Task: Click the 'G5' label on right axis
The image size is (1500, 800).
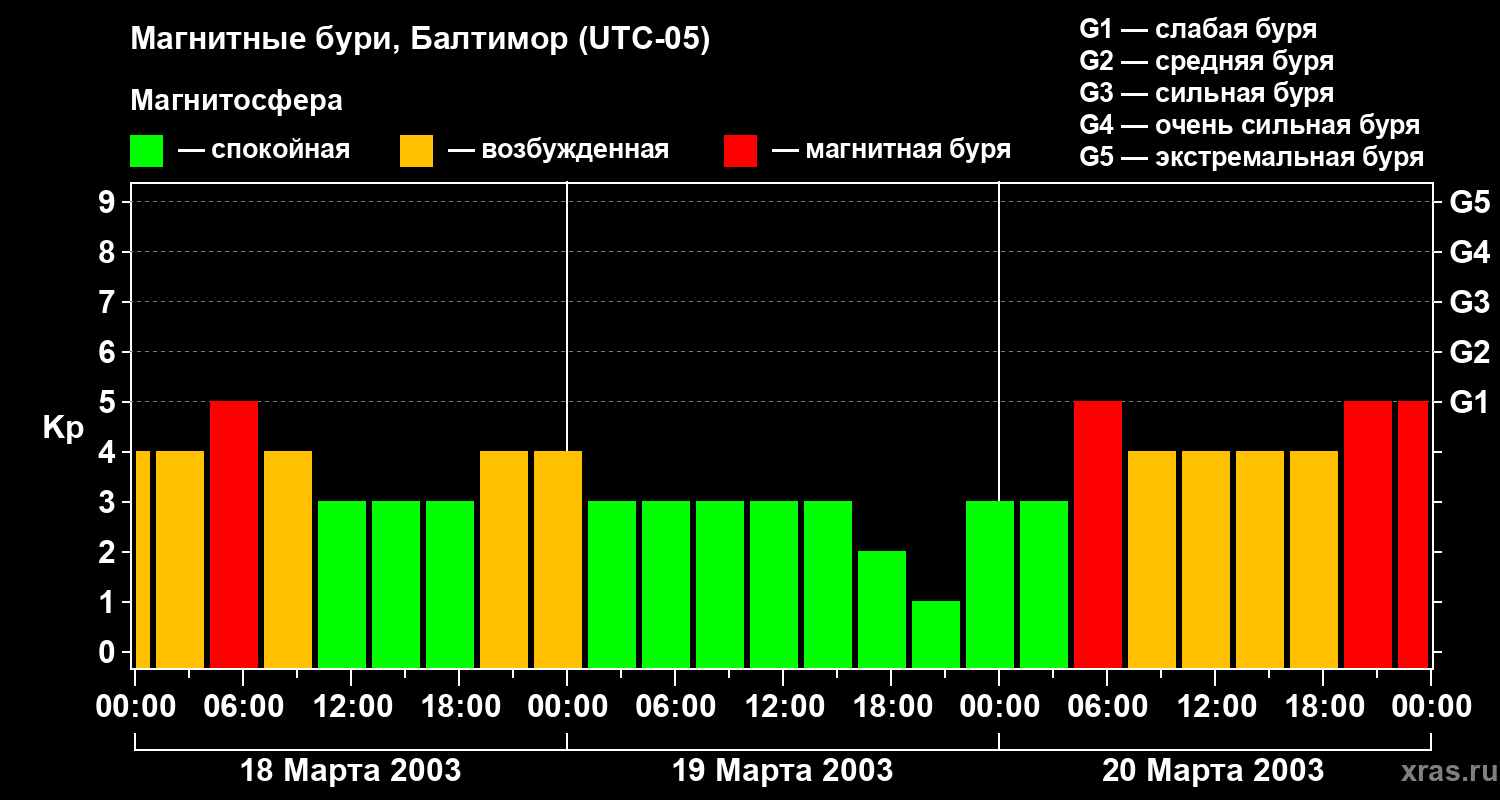Action: click(1469, 202)
